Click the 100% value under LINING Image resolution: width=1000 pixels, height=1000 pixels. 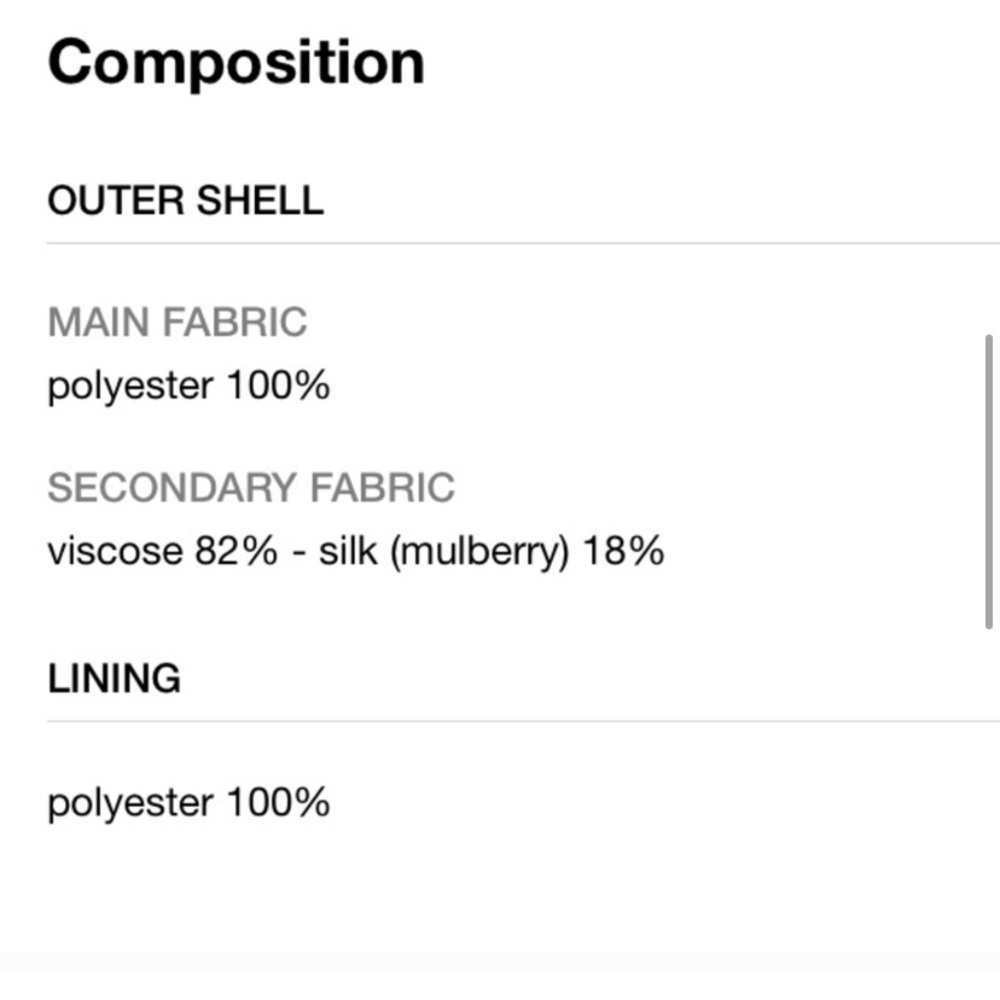tap(278, 803)
